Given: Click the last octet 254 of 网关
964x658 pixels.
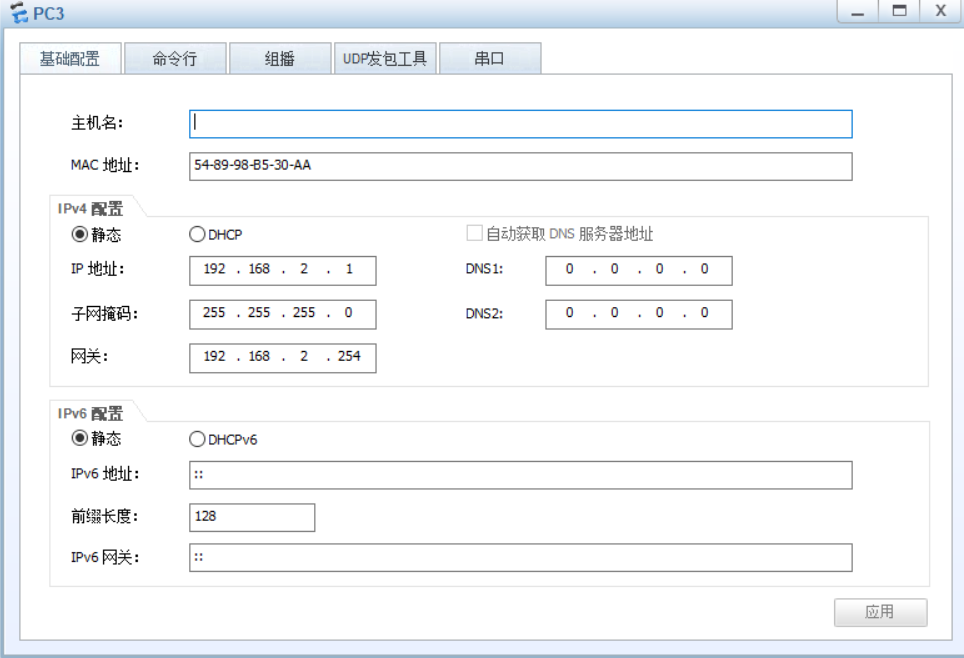Looking at the screenshot, I should coord(349,356).
